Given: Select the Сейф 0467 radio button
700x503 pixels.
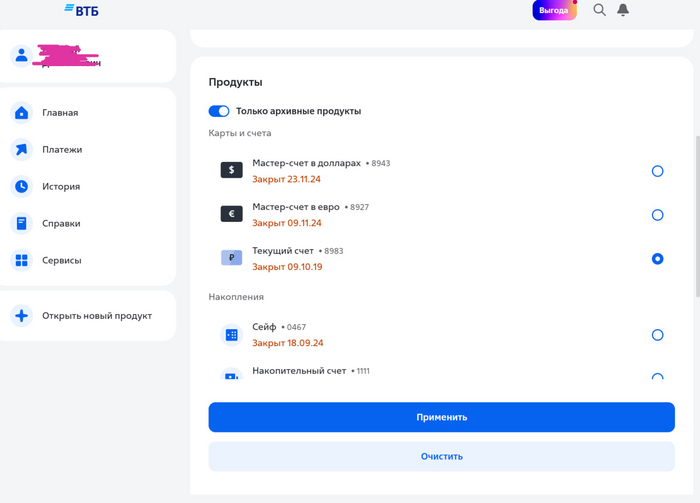Looking at the screenshot, I should click(x=657, y=335).
